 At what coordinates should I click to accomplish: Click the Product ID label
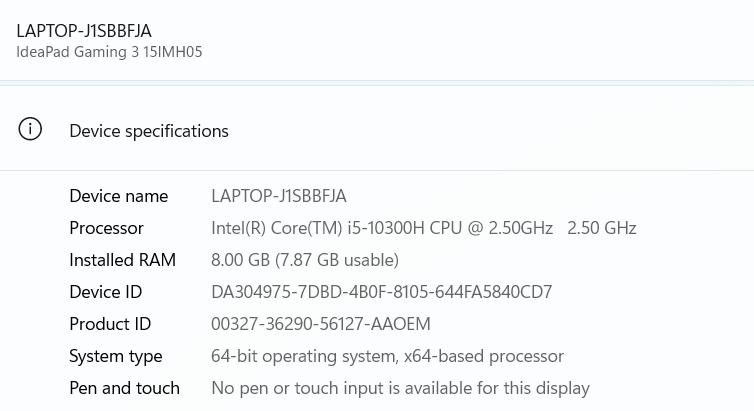coord(110,324)
